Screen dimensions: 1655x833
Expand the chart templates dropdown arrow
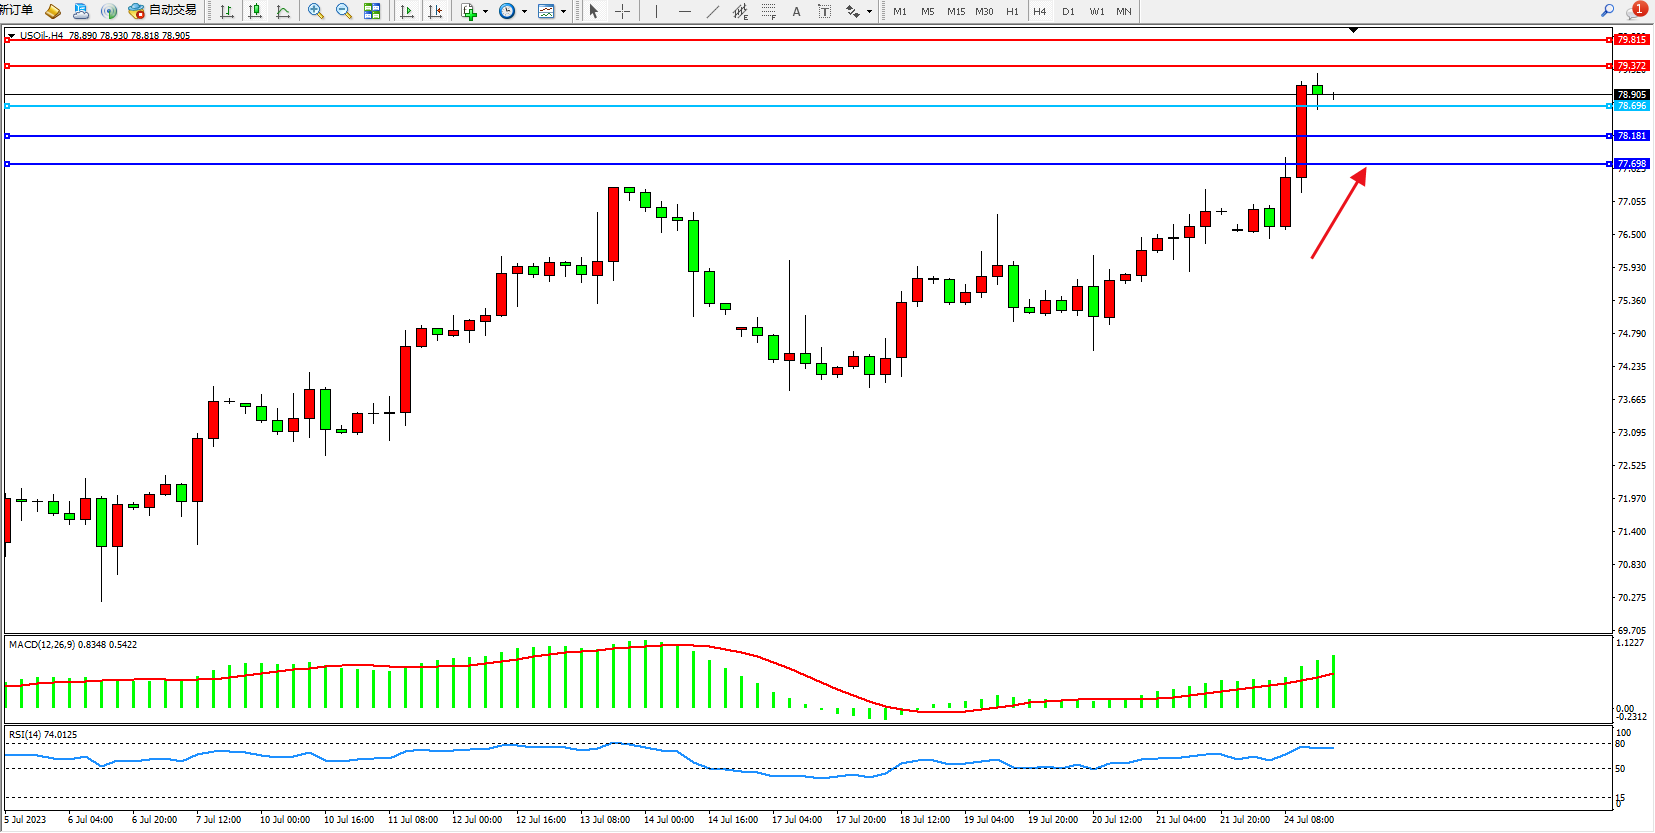563,12
